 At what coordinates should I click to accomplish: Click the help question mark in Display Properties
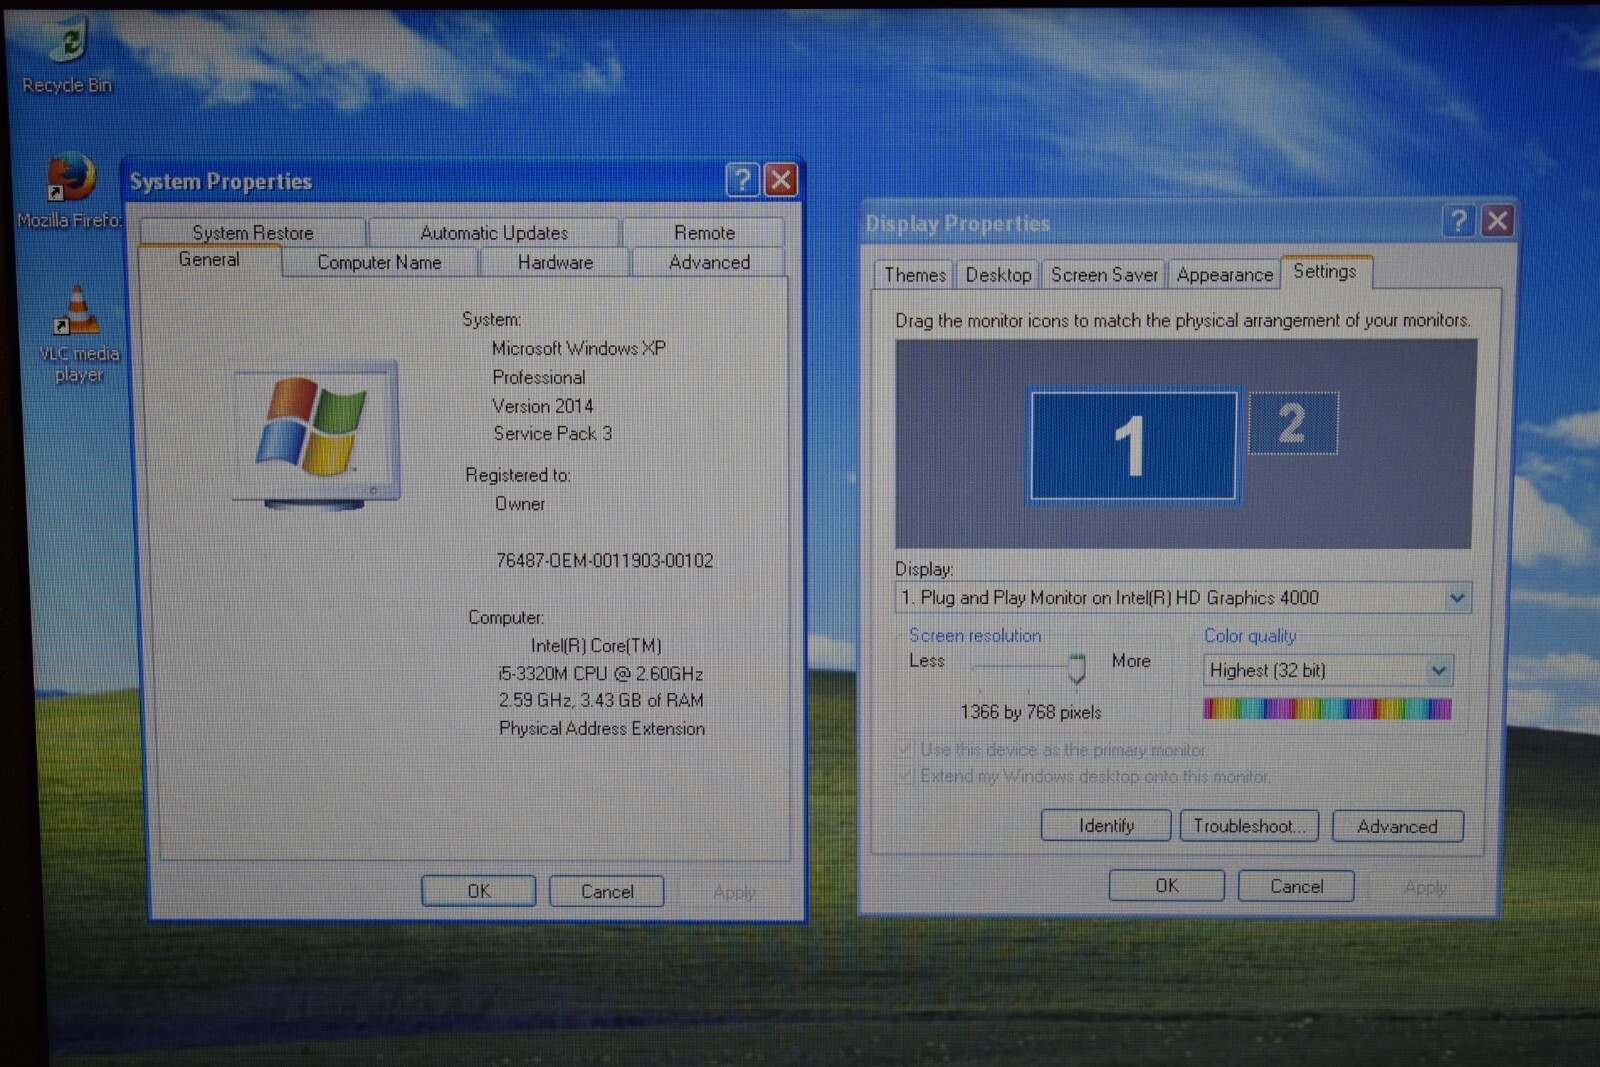tap(1459, 220)
